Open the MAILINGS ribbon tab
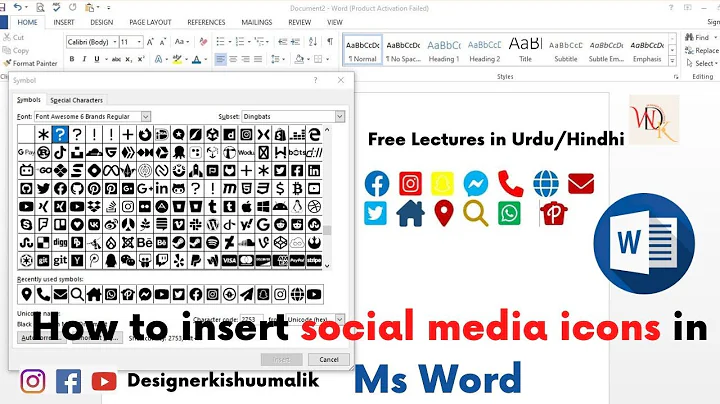 click(257, 22)
